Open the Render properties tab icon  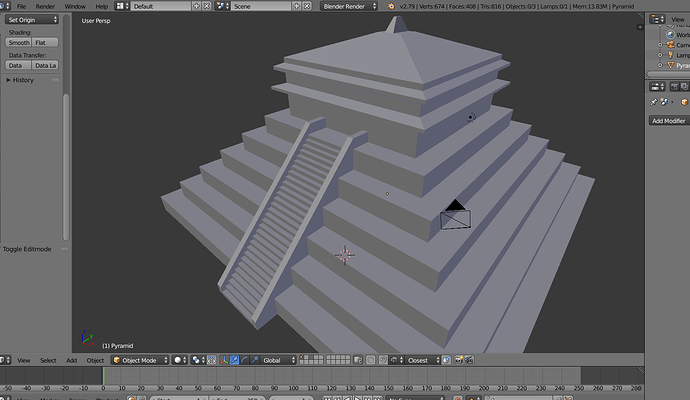[x=674, y=87]
